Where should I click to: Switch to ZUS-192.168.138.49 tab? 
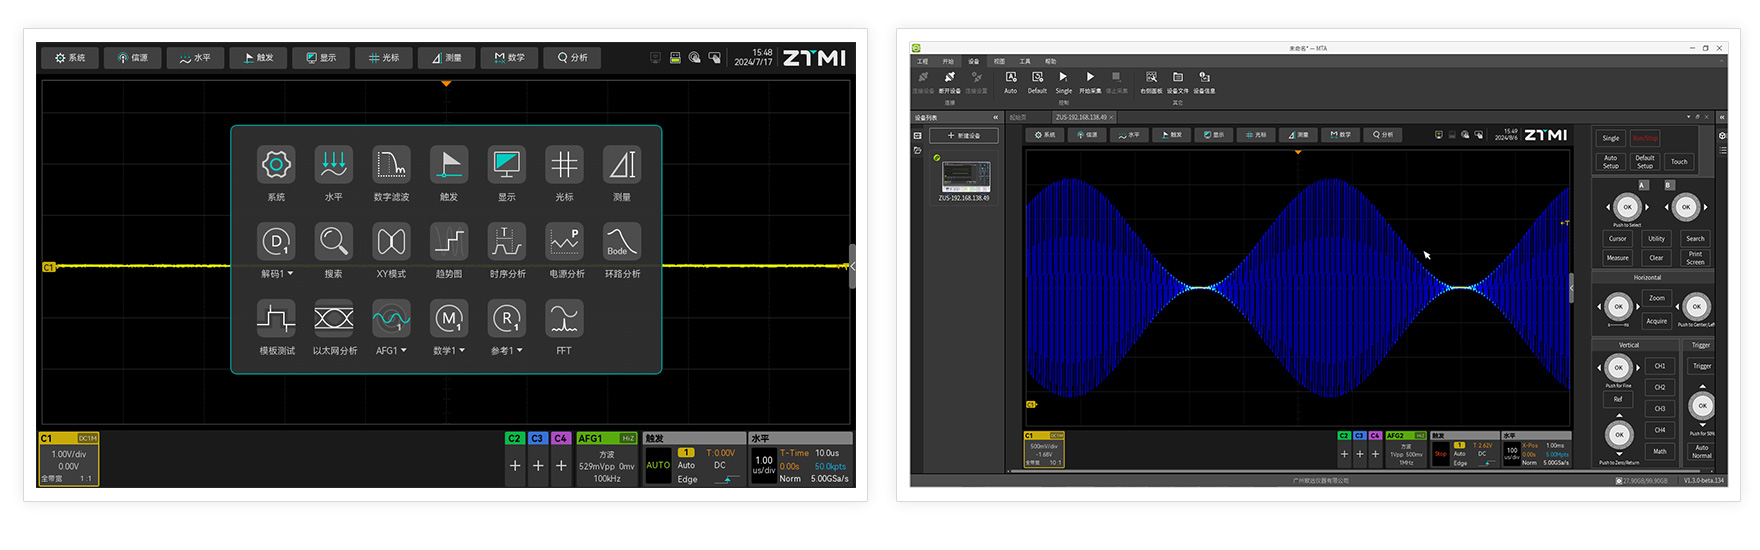1080,117
